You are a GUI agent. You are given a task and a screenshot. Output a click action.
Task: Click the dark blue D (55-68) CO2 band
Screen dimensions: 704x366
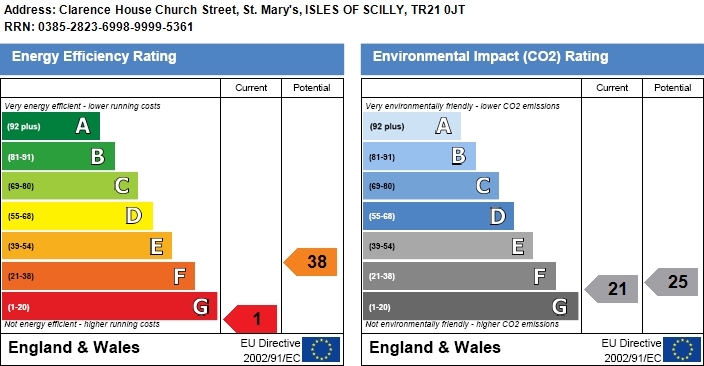439,216
